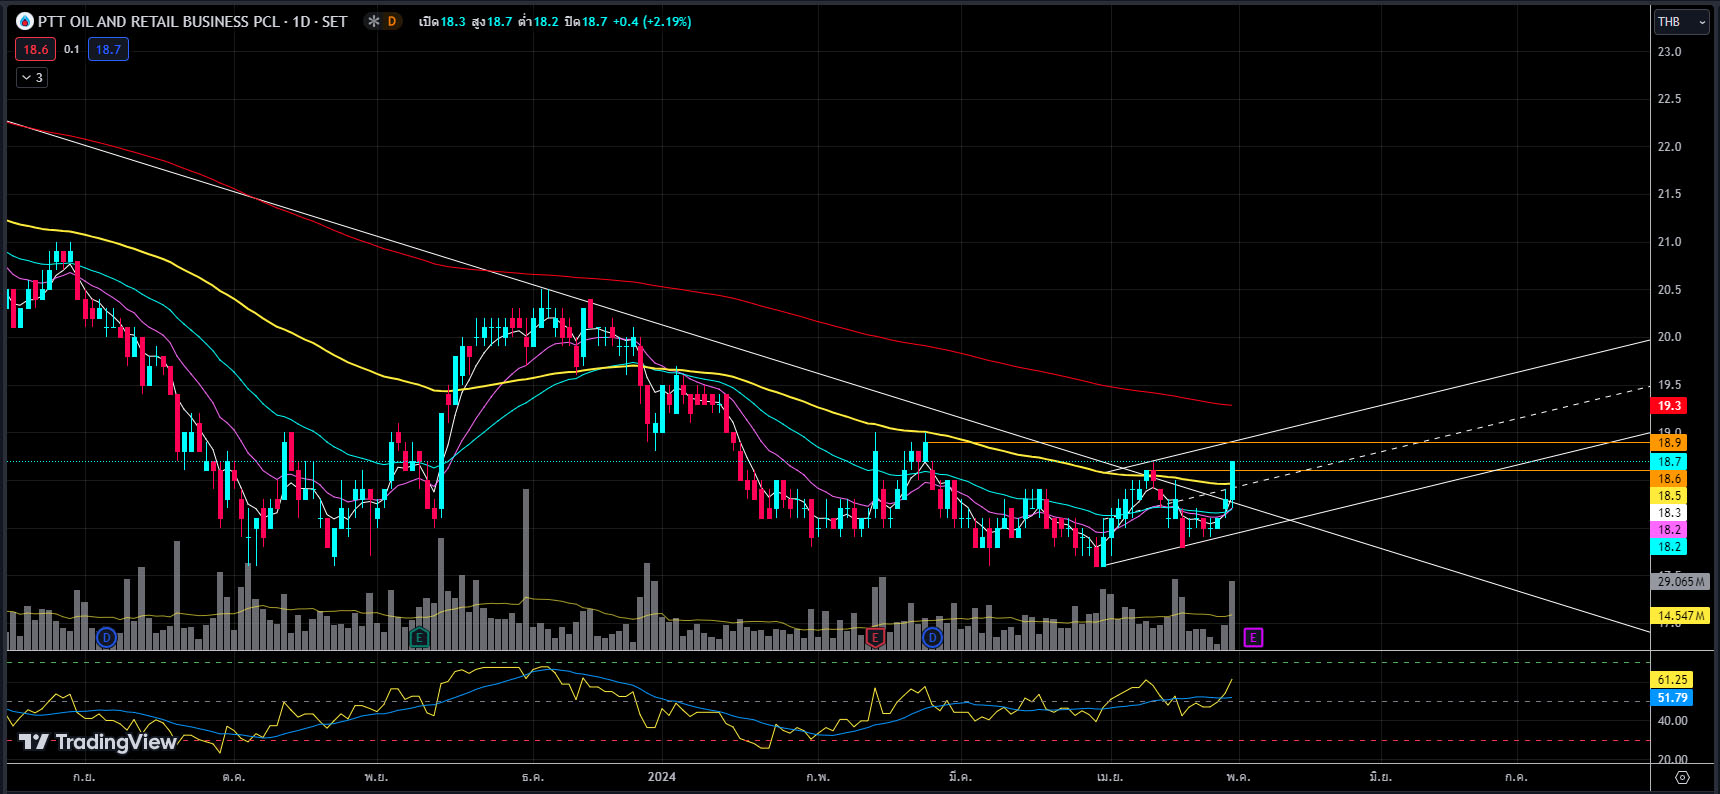Click the March dividend D marker
Screen dimensions: 1720x794
tap(932, 637)
